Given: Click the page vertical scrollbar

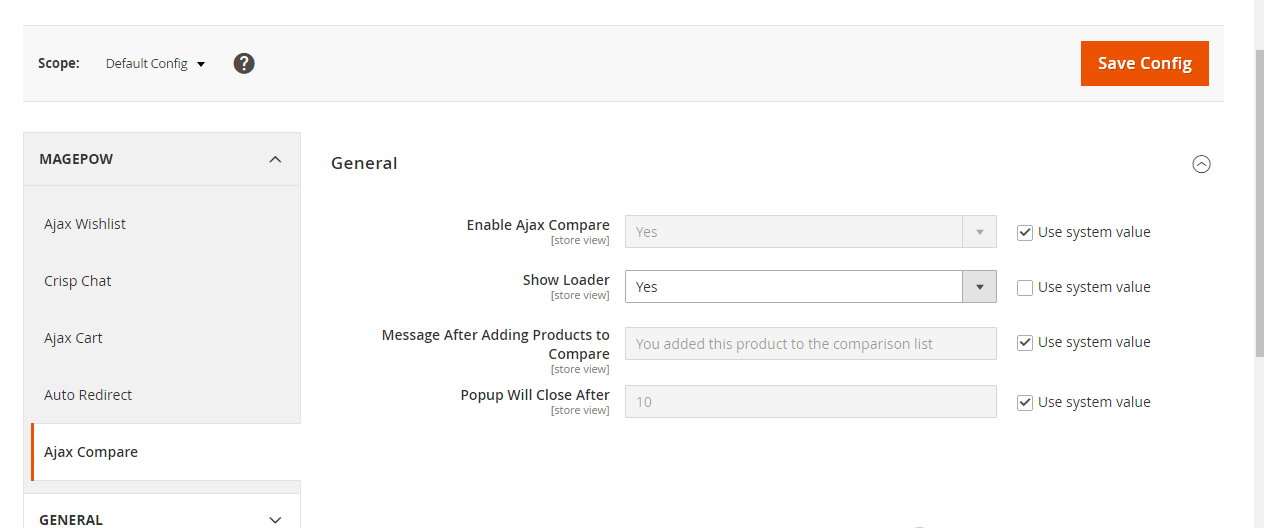Looking at the screenshot, I should 1259,200.
